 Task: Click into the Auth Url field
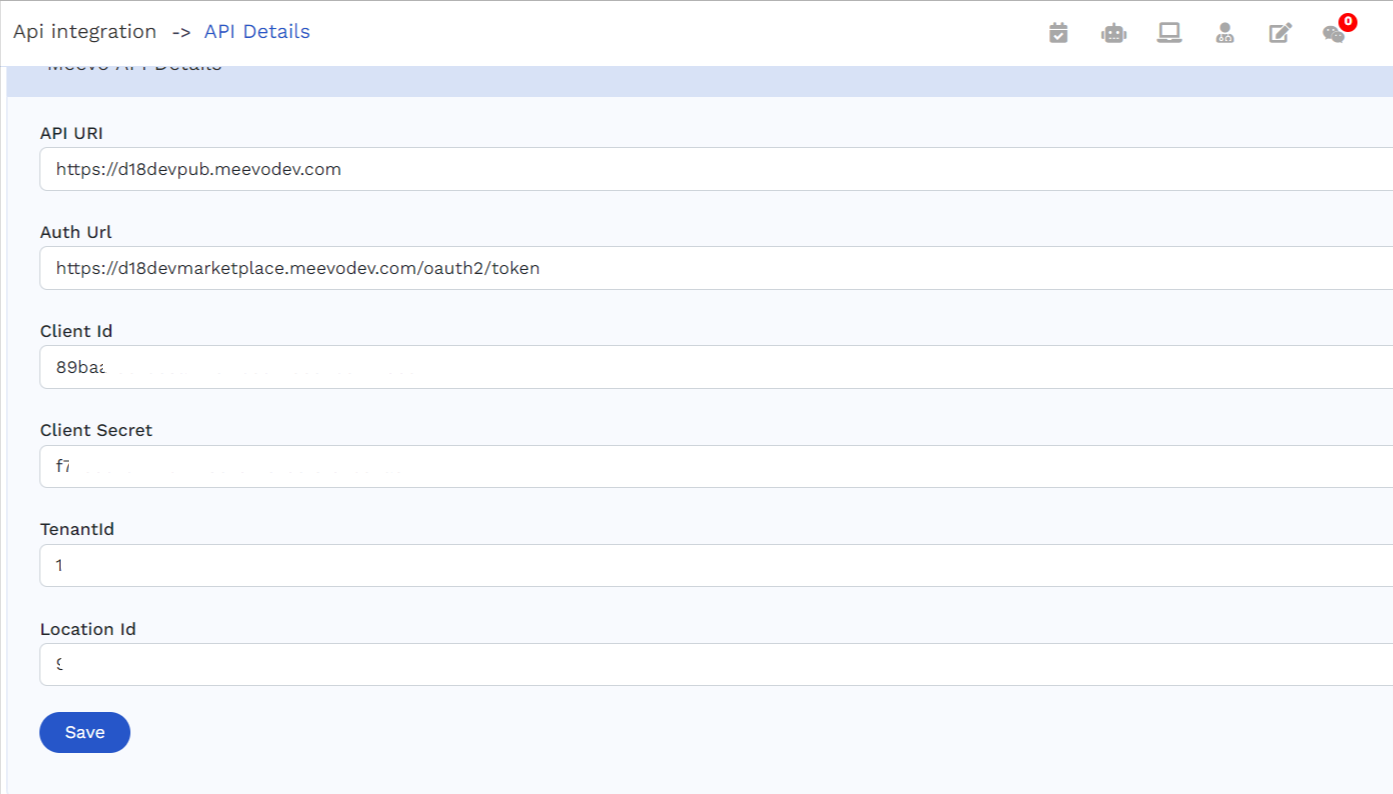click(716, 268)
